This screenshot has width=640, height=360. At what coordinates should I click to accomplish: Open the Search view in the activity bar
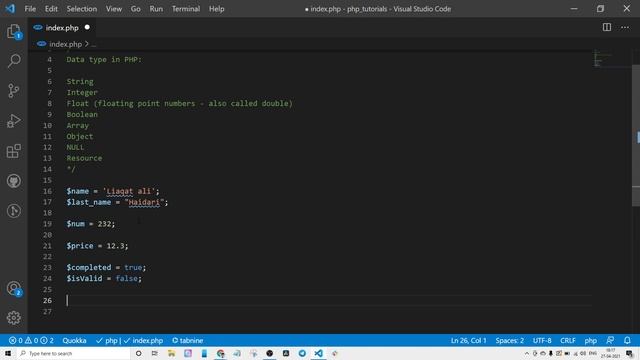[14, 61]
